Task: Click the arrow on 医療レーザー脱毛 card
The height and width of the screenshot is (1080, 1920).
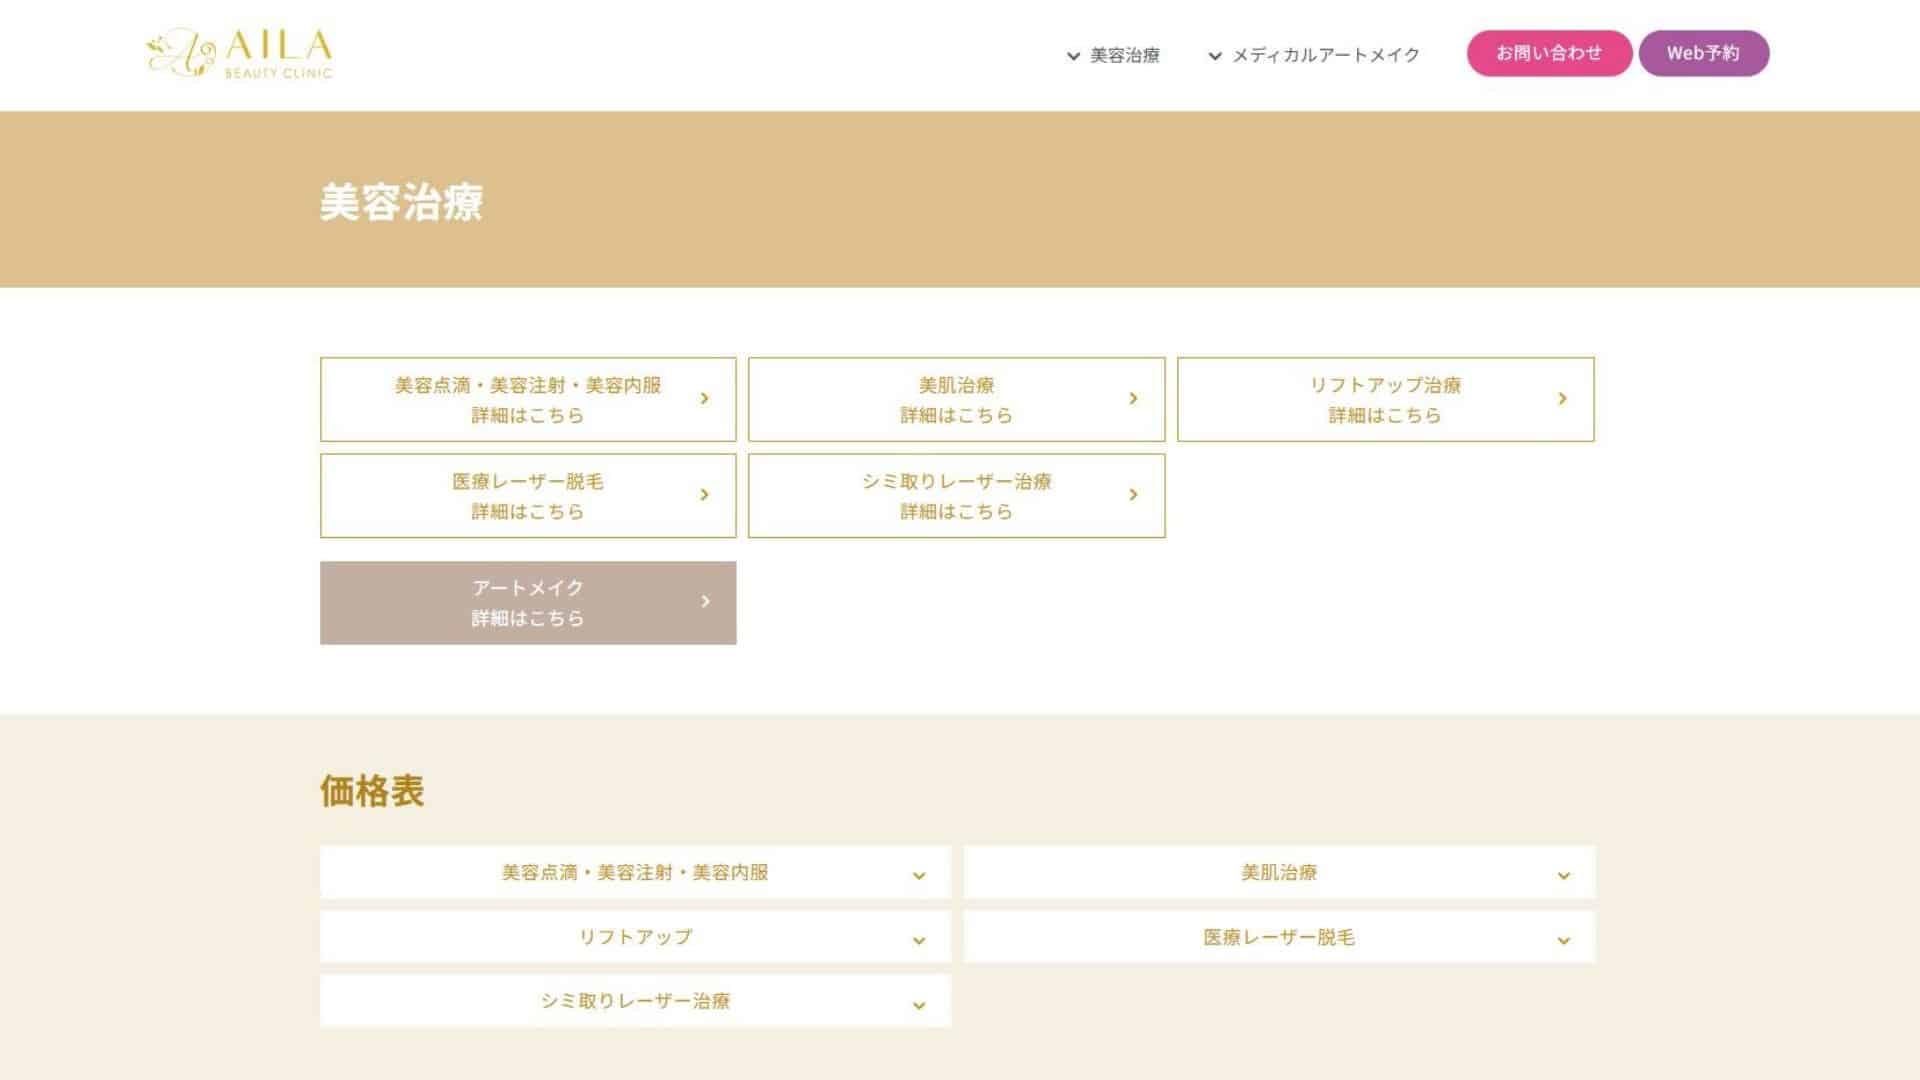Action: [x=704, y=494]
